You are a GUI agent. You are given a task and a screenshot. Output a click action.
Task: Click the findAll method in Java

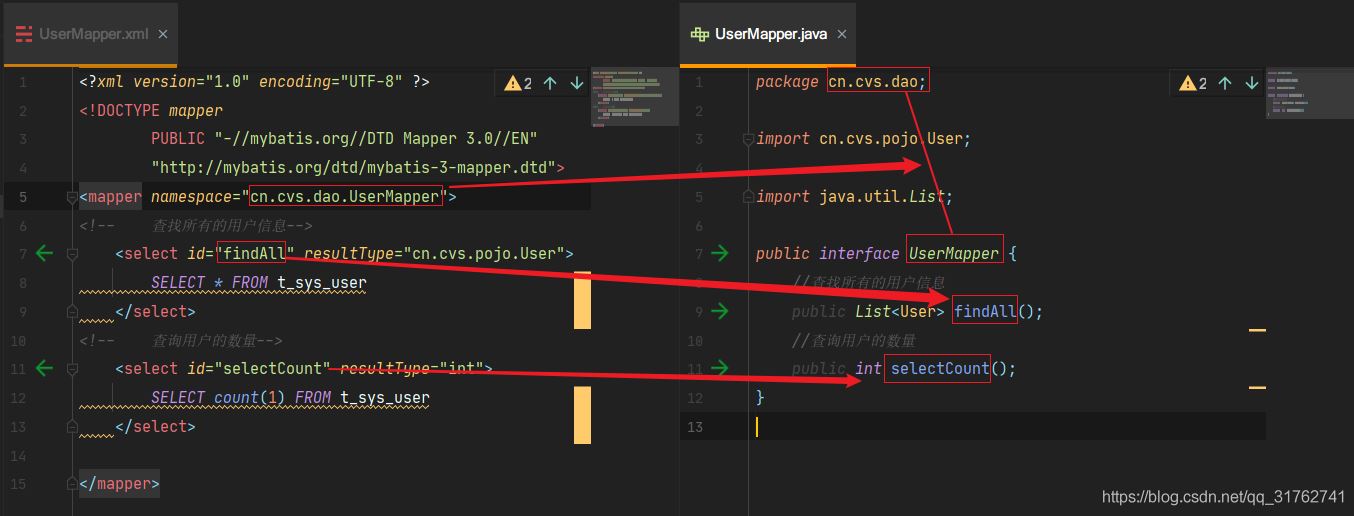point(985,311)
